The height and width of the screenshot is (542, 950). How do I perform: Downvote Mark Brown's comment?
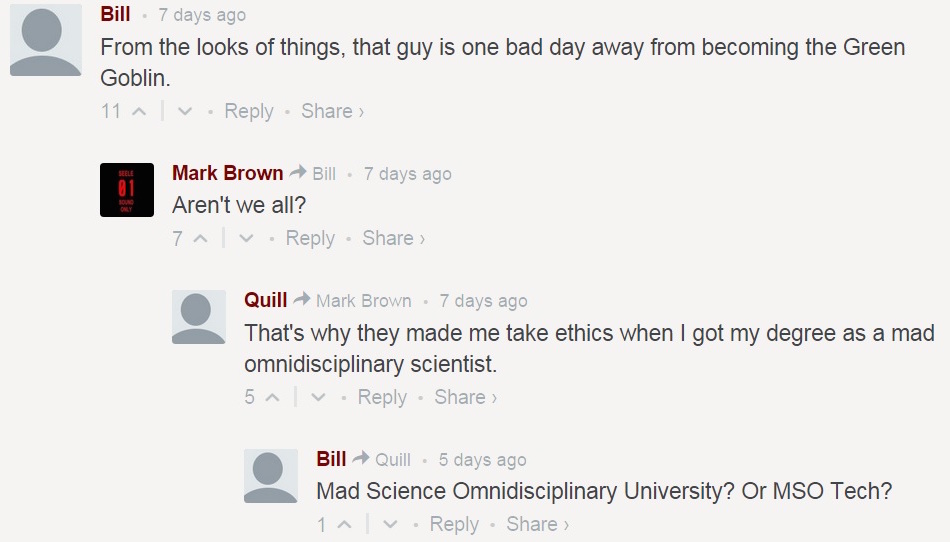[x=246, y=238]
